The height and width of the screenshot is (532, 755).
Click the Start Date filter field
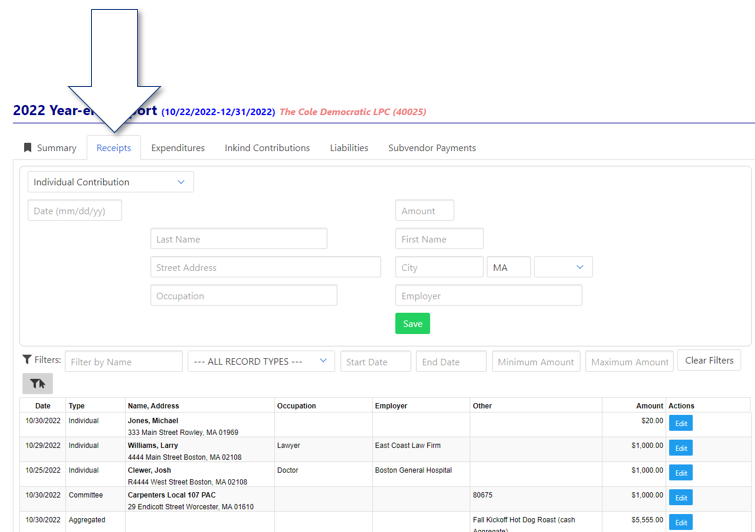coord(375,362)
